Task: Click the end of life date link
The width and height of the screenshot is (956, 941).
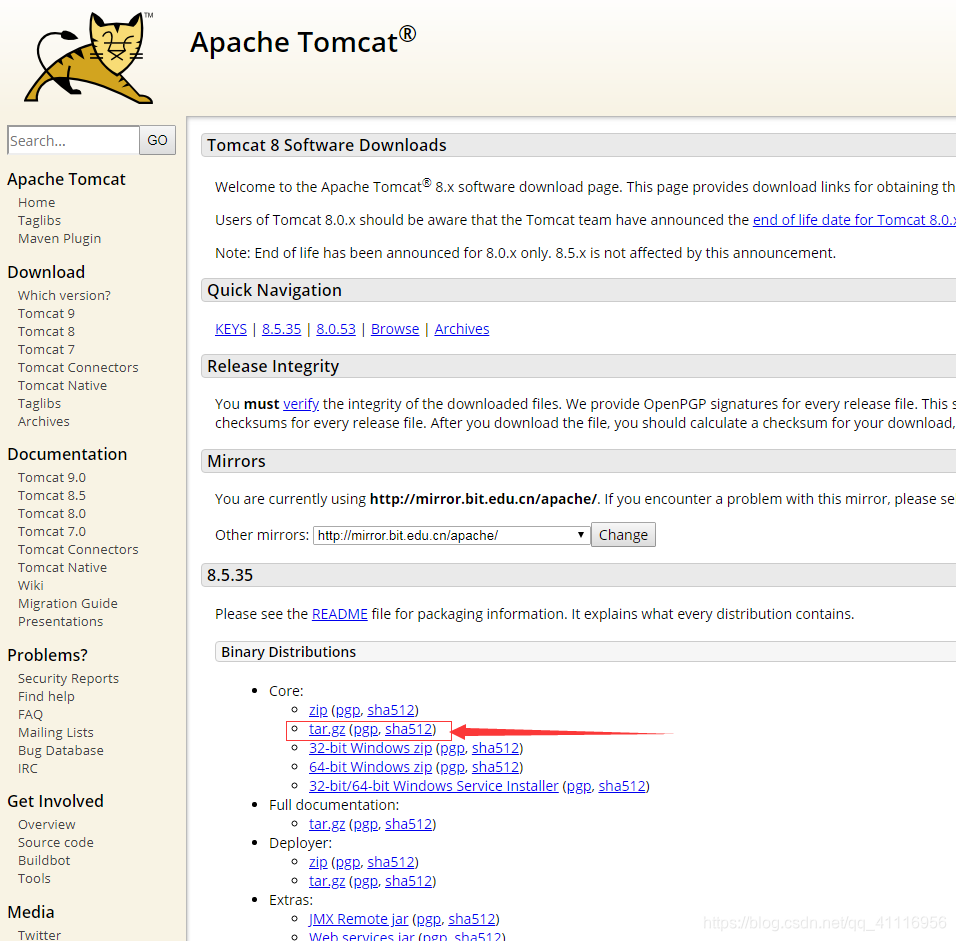Action: (854, 220)
